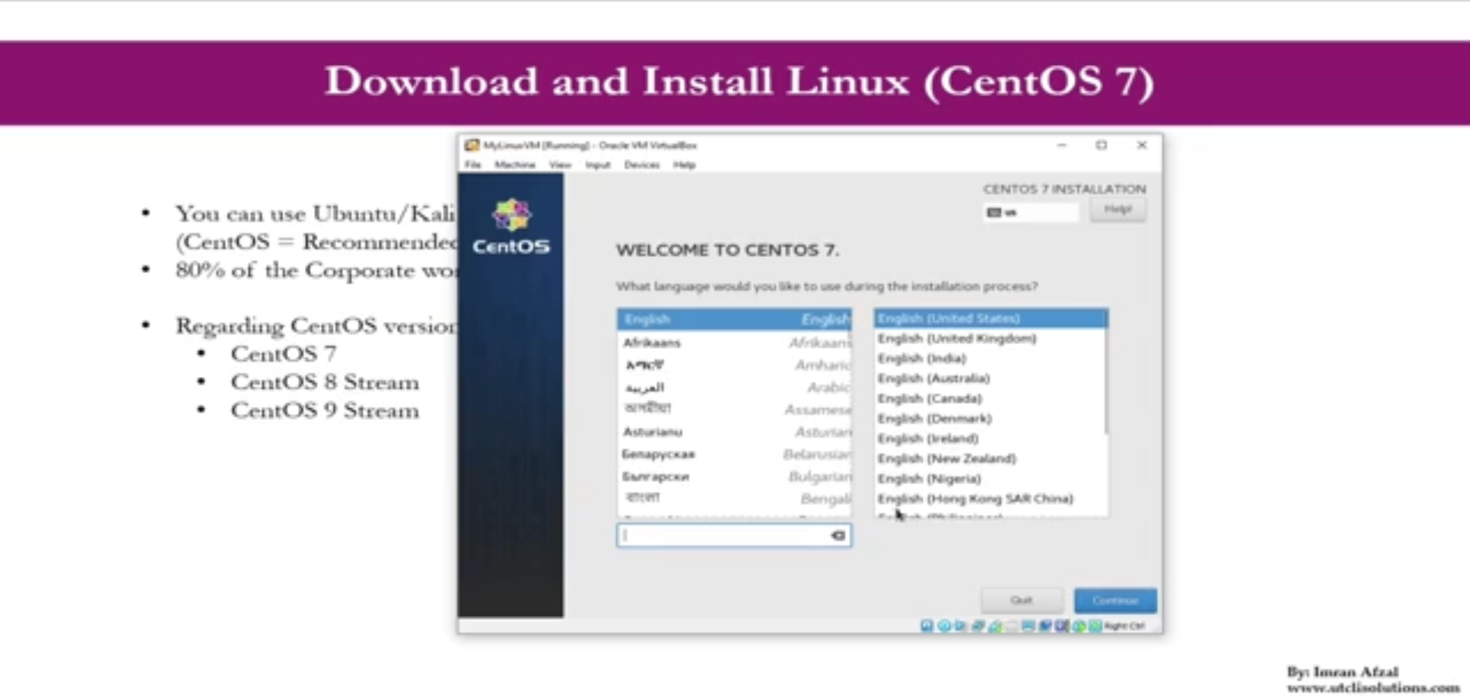Viewport: 1470px width, 698px height.
Task: Select English (Ireland) locale
Action: (x=990, y=438)
